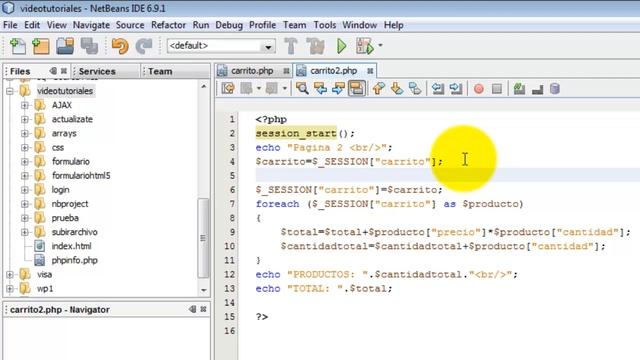The height and width of the screenshot is (360, 640).
Task: Jump to Previous Bookmark icon
Action: coord(378,89)
